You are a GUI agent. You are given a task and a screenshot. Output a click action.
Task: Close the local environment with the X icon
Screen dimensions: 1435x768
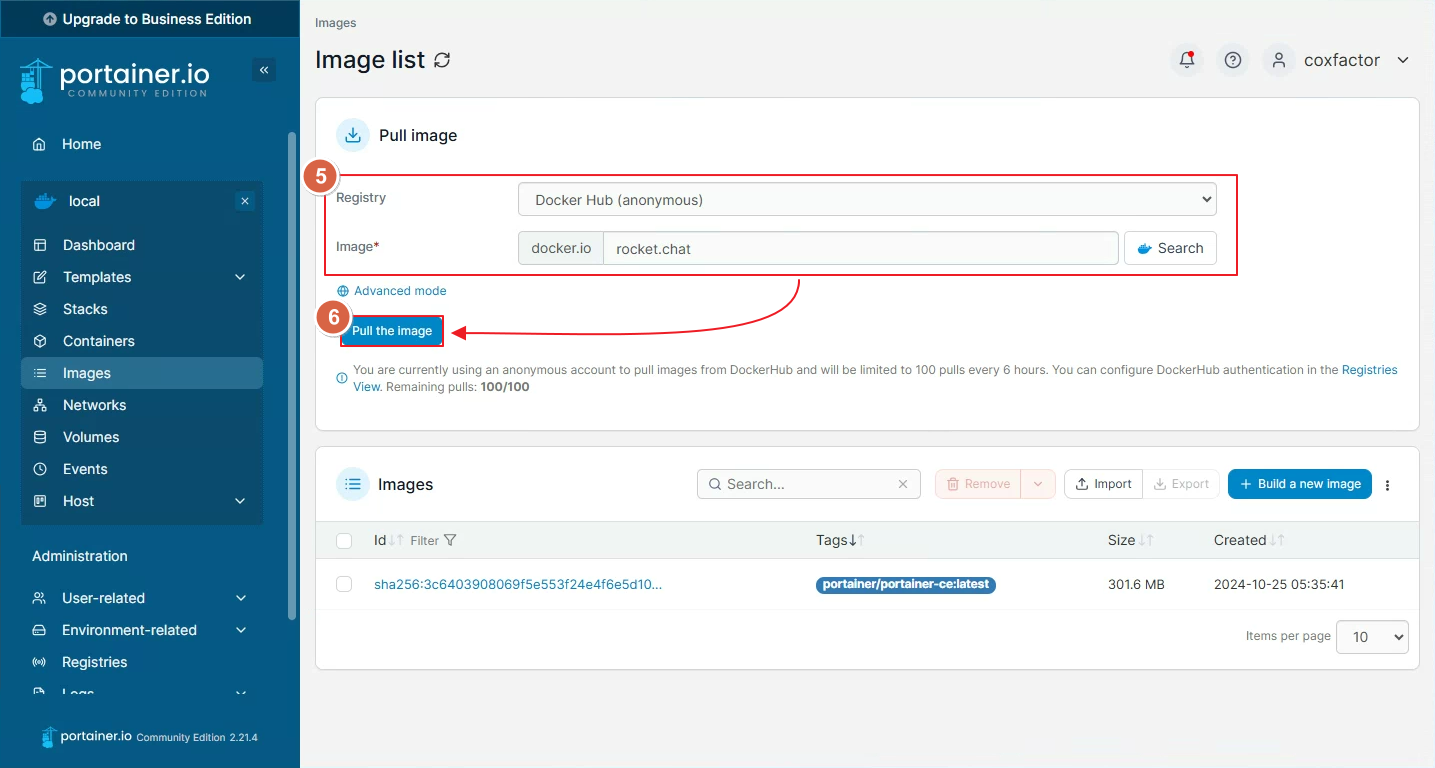245,201
